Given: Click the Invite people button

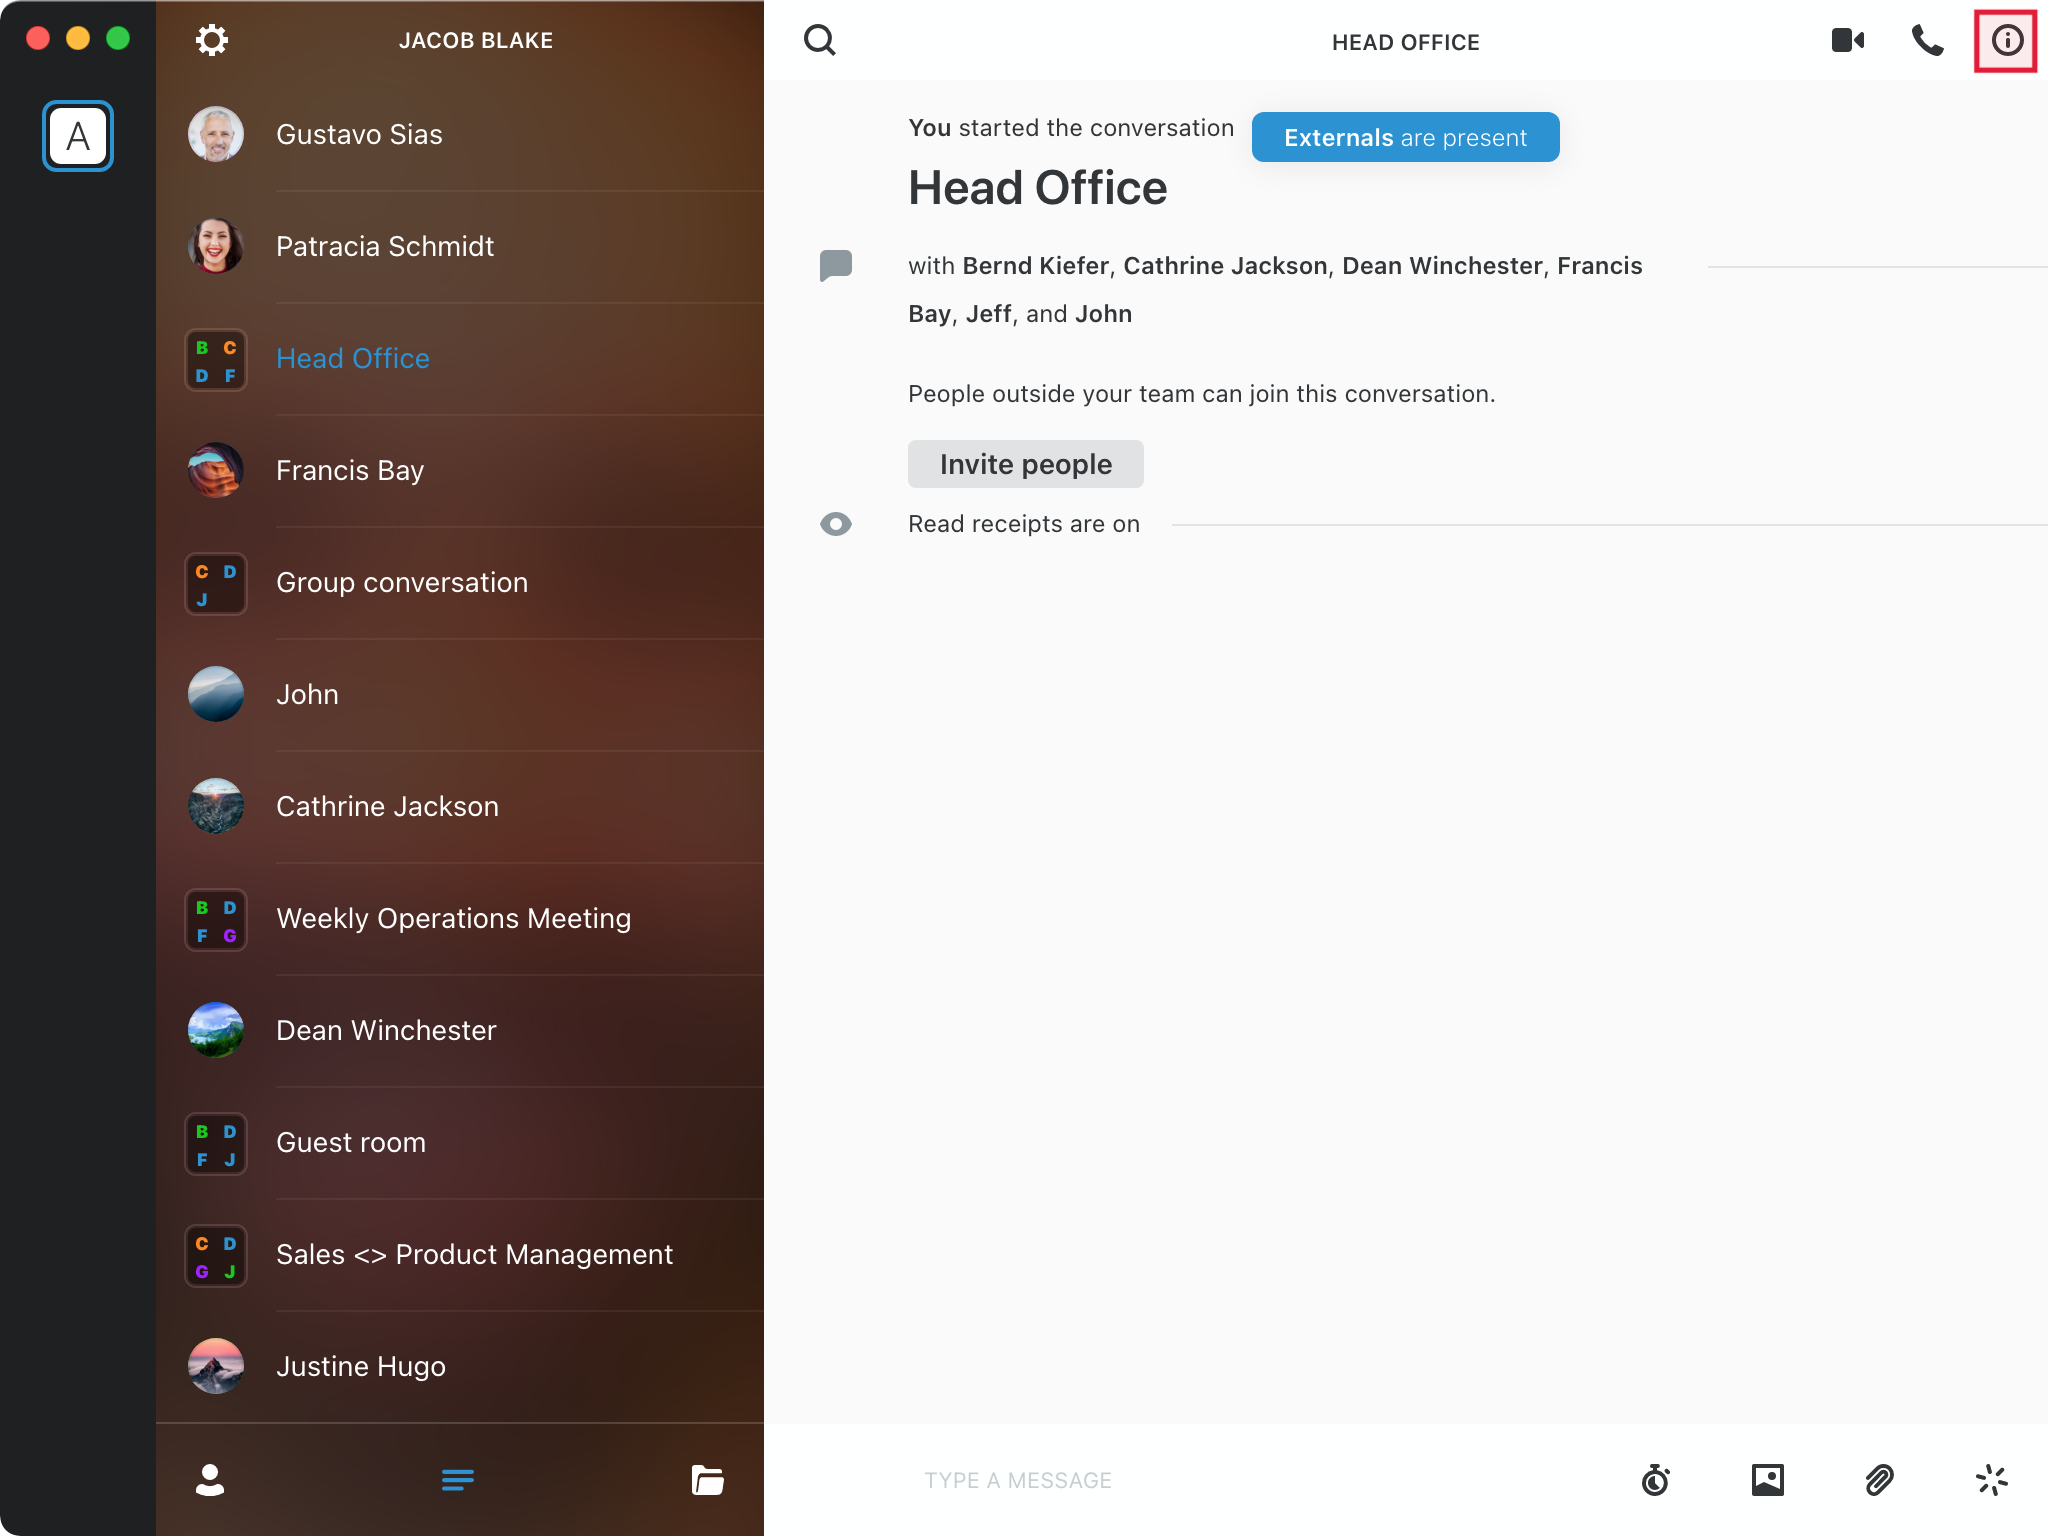Looking at the screenshot, I should coord(1026,464).
